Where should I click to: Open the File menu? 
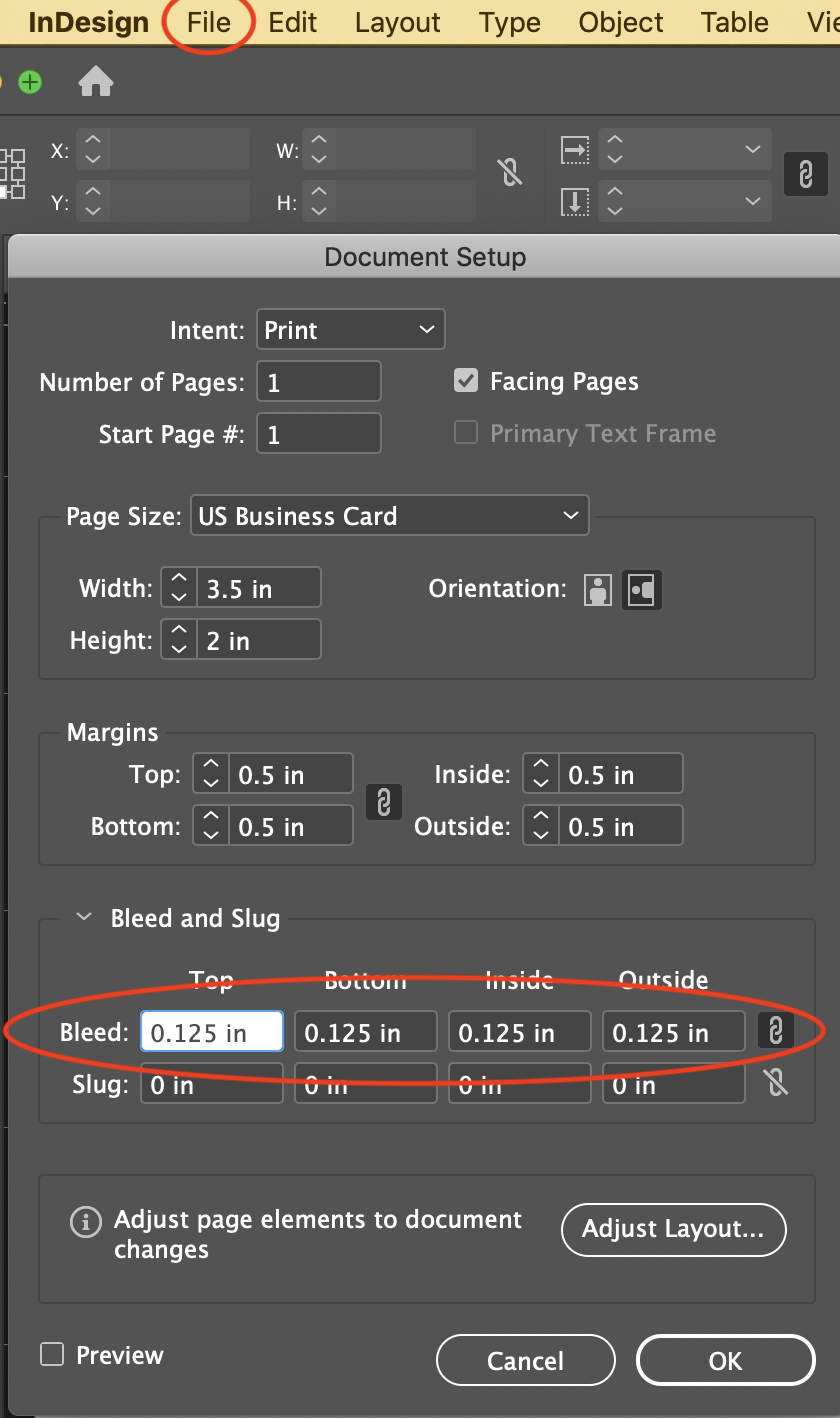[x=207, y=22]
